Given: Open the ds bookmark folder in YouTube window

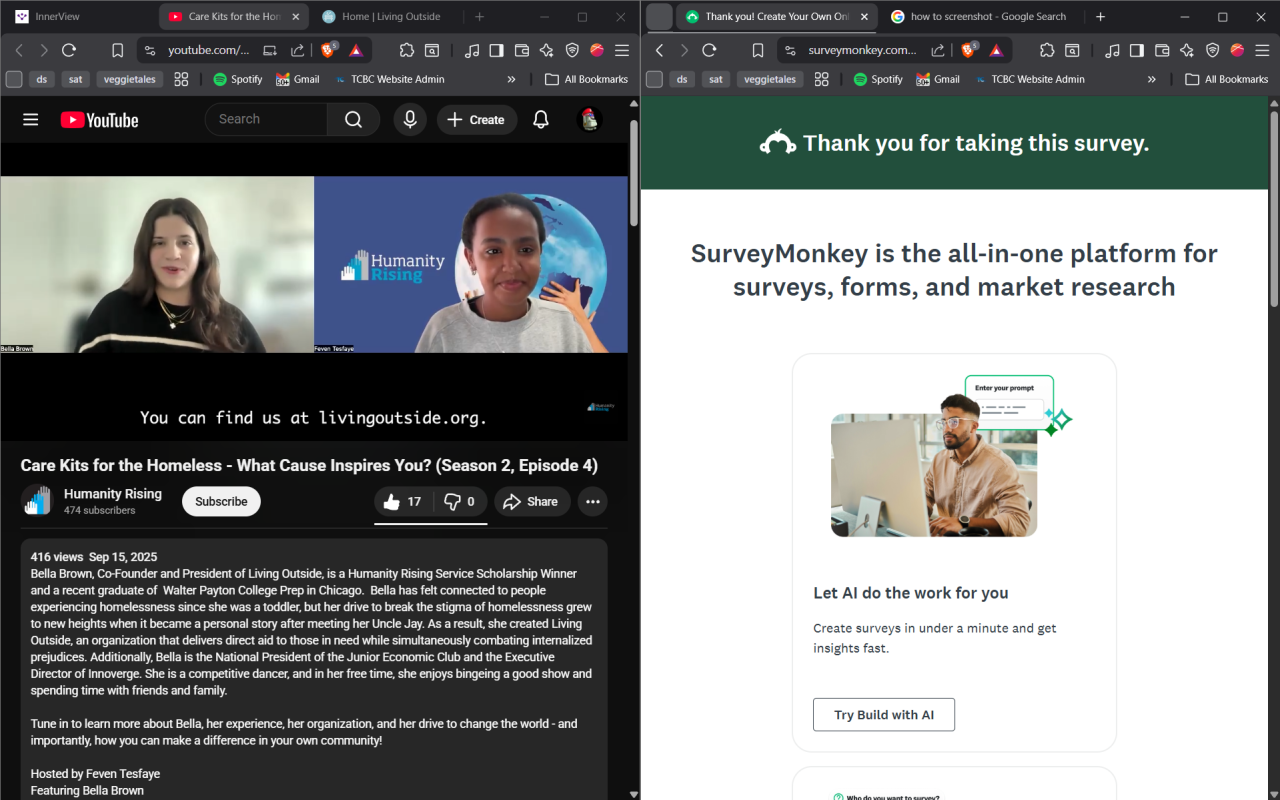Looking at the screenshot, I should pyautogui.click(x=42, y=79).
